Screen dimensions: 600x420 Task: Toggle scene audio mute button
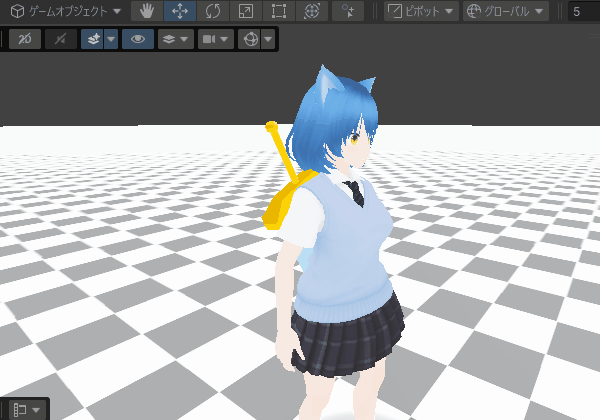click(61, 39)
